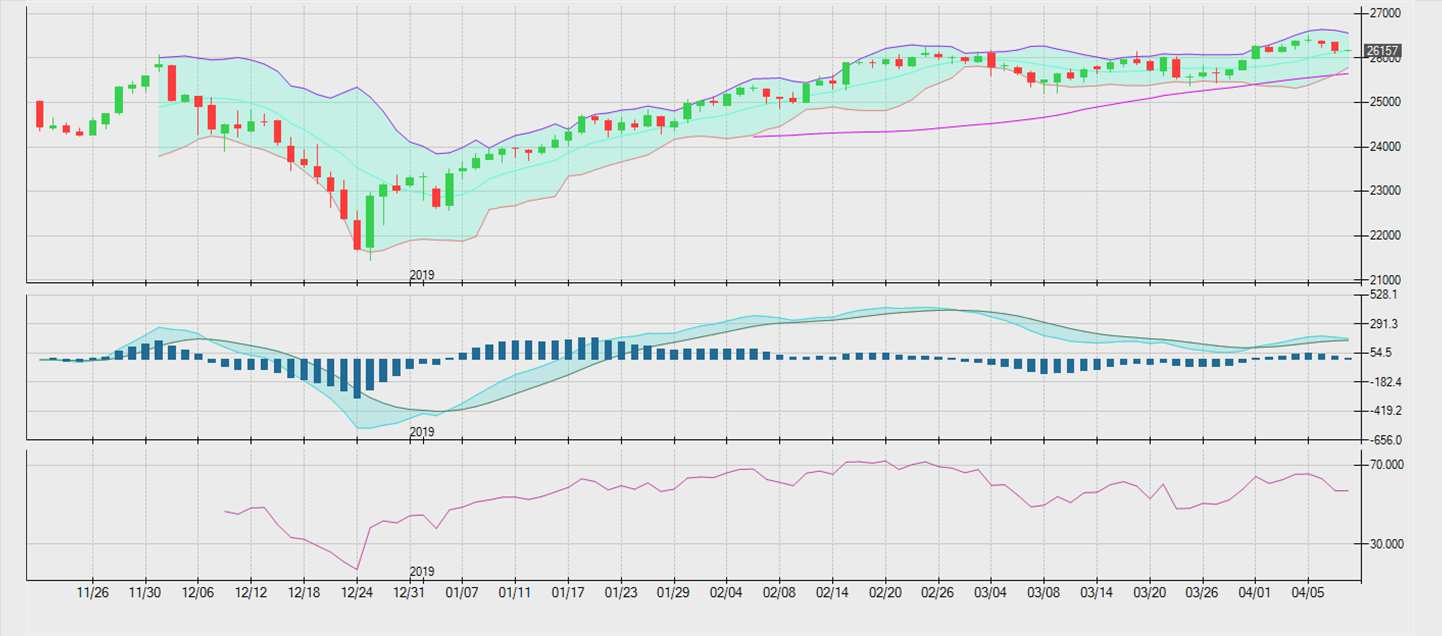This screenshot has height=636, width=1442.
Task: Select the 54.5 MACD axis value
Action: (x=1379, y=353)
